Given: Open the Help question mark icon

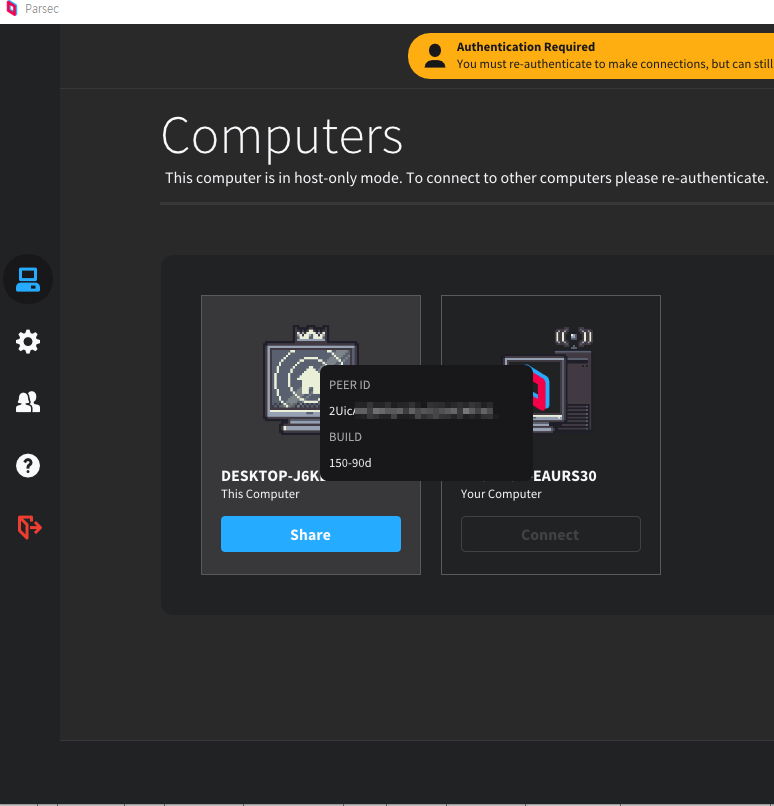Looking at the screenshot, I should click(x=28, y=465).
